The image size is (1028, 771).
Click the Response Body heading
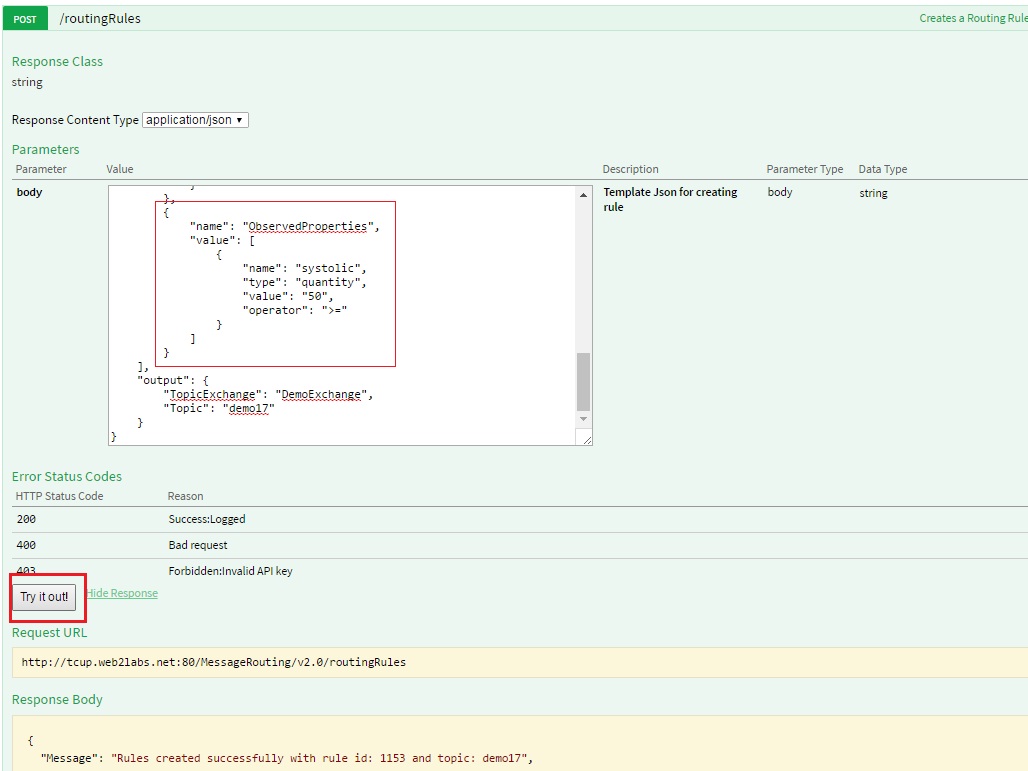[57, 700]
